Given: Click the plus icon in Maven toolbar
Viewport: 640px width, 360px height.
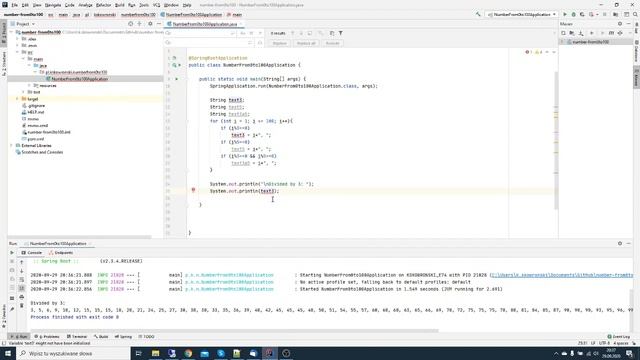Looking at the screenshot, I should tap(591, 33).
